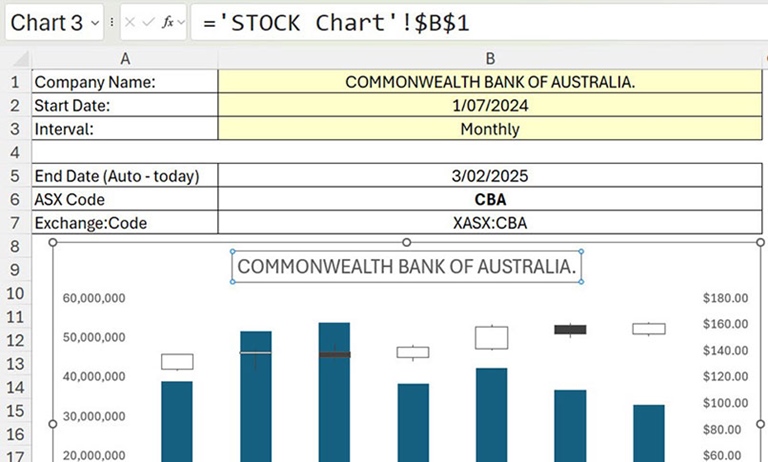Click the Company Name value cell B1
Screen dimensions: 768x462
tap(490, 82)
